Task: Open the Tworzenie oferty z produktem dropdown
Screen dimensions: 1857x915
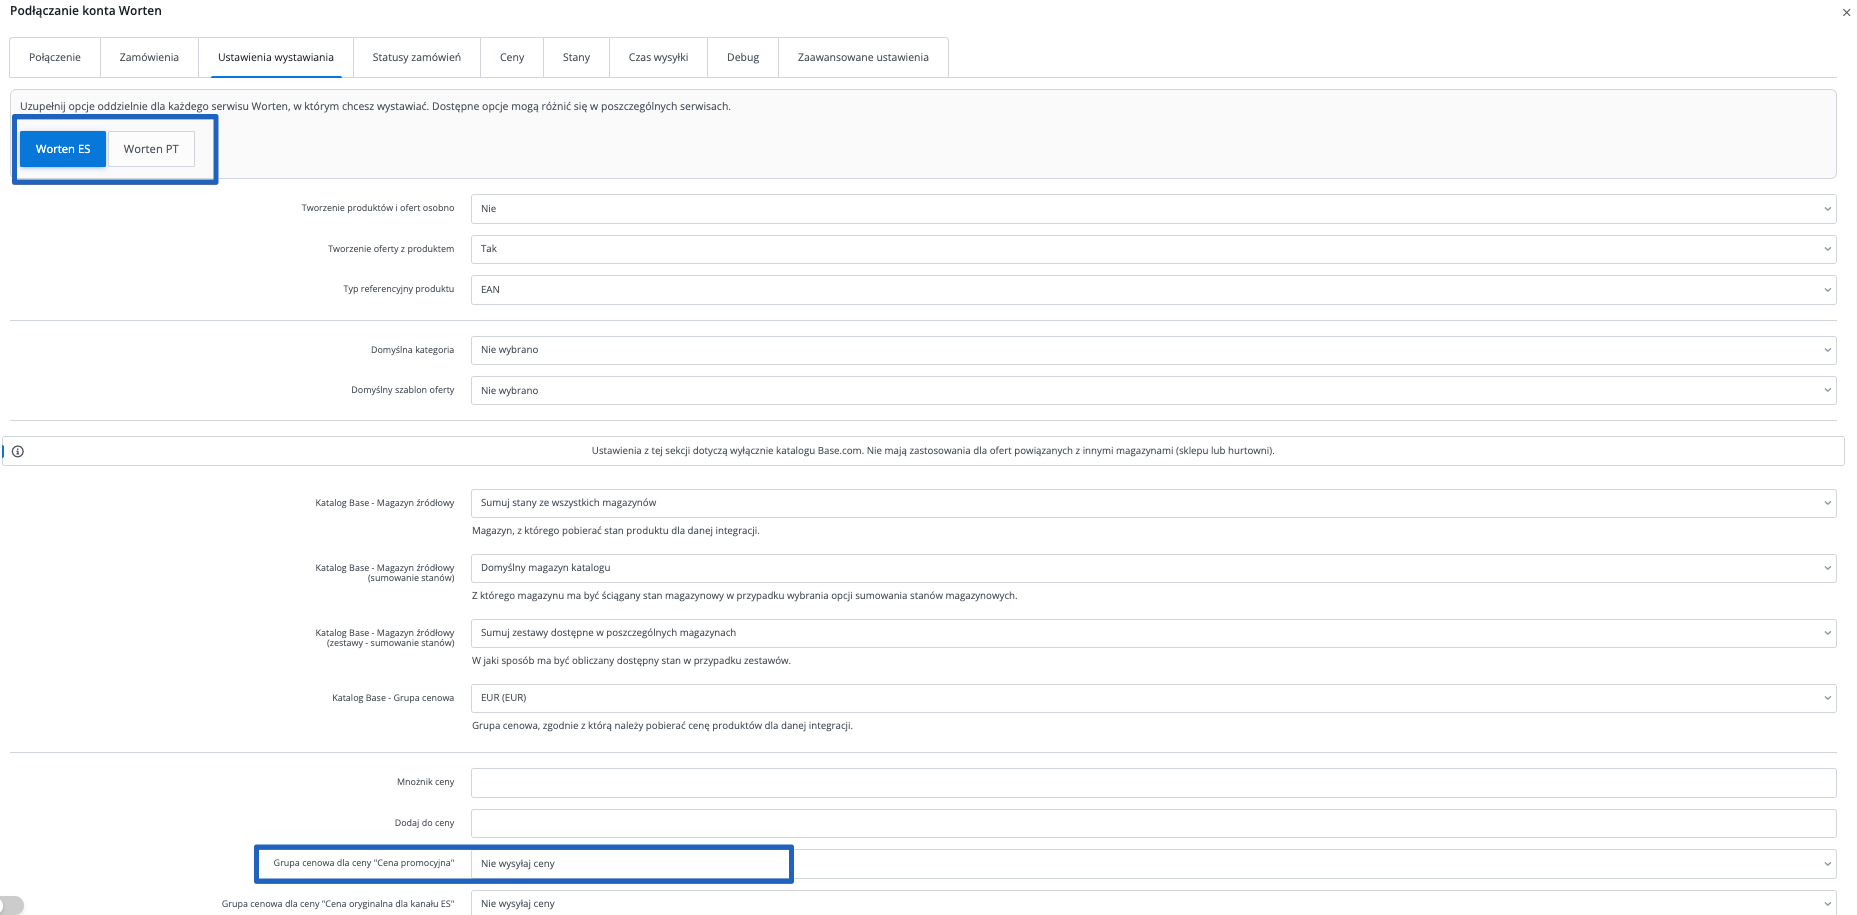Action: (x=1153, y=249)
